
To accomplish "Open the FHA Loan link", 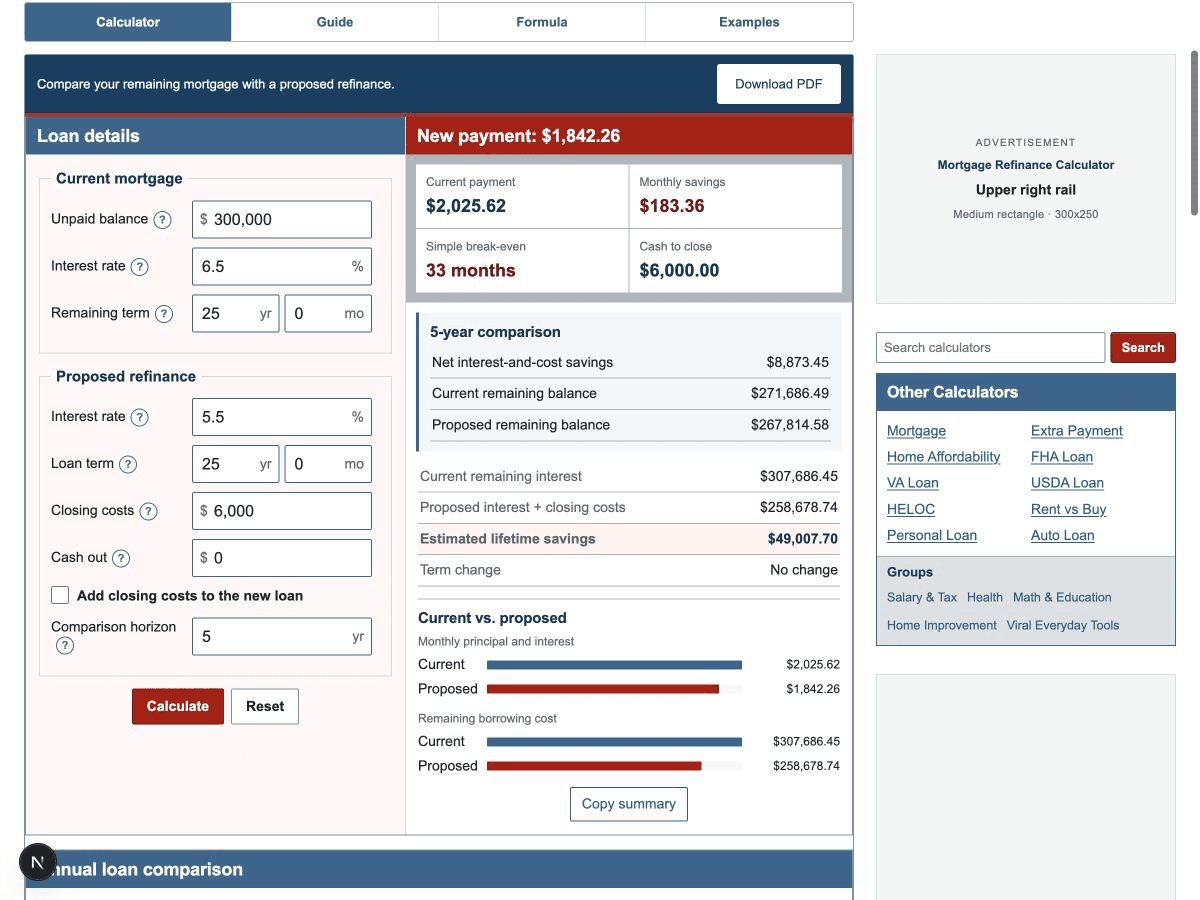I will [x=1062, y=457].
